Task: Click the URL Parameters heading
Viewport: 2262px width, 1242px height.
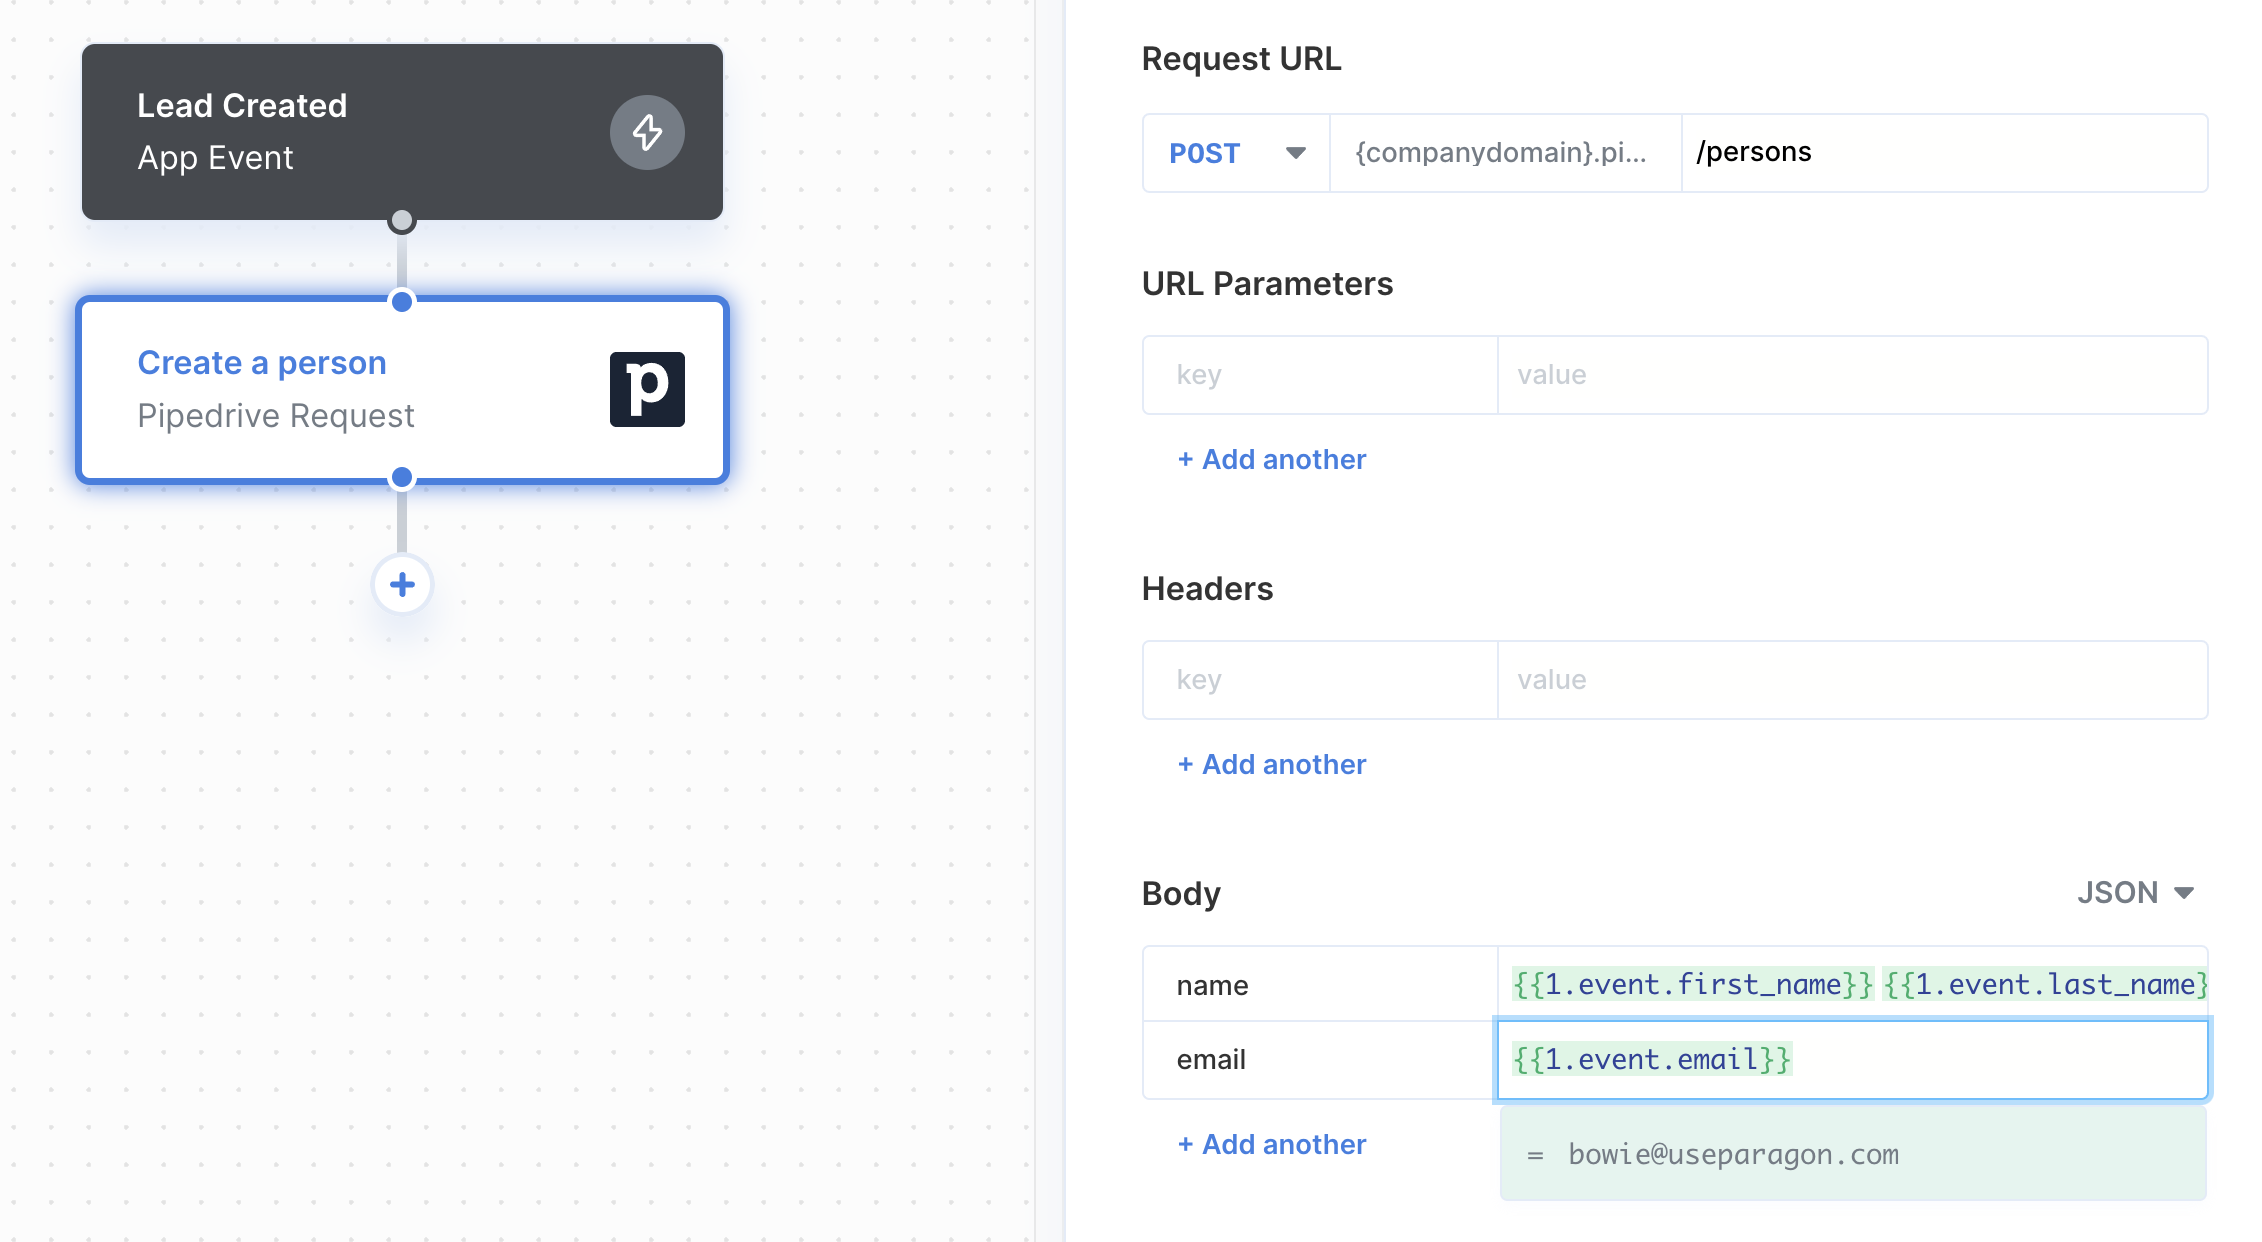Action: tap(1267, 284)
